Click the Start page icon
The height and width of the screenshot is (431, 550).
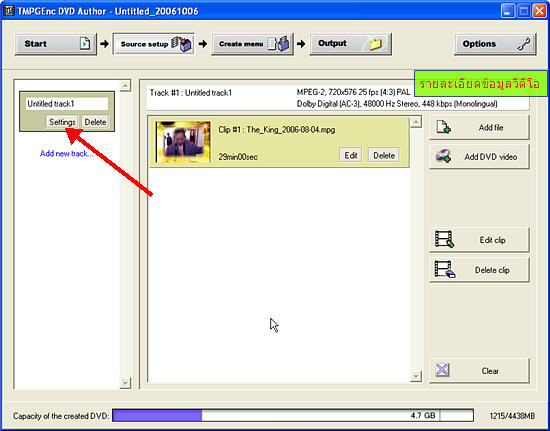tap(85, 44)
